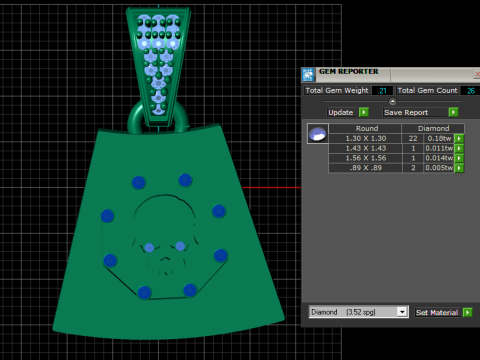Image resolution: width=480 pixels, height=360 pixels.
Task: Click the Gem Reporter logo icon
Action: coord(308,75)
